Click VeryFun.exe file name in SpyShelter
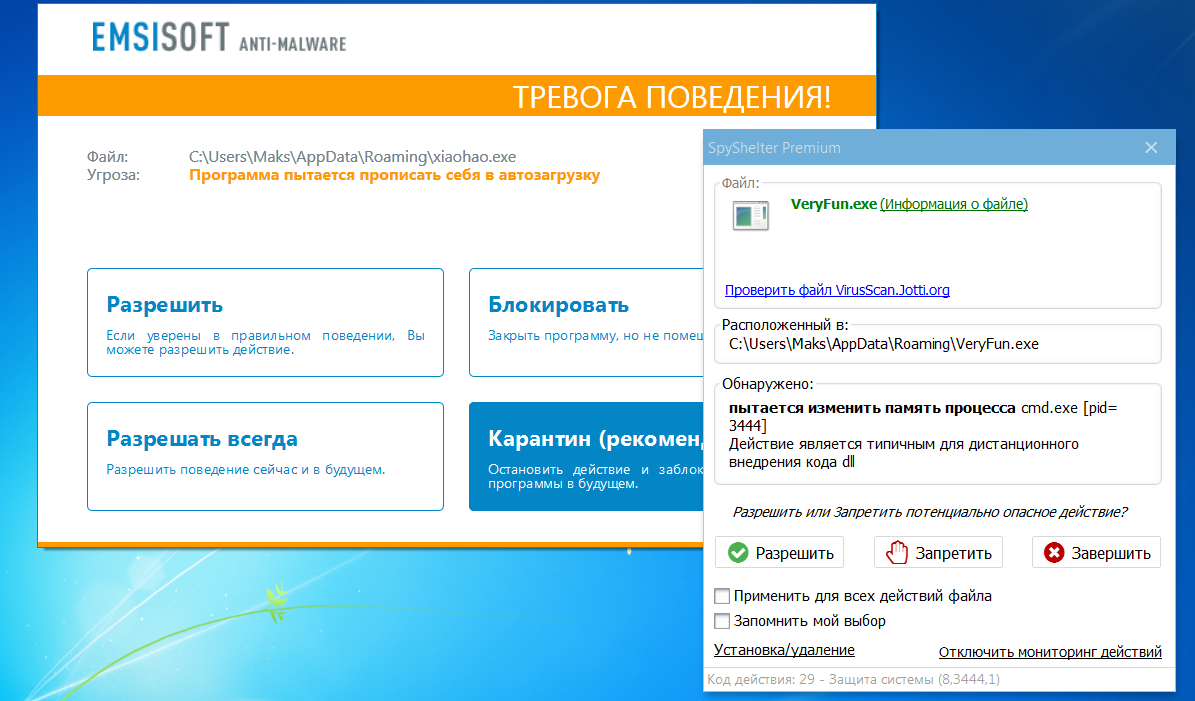 point(834,204)
